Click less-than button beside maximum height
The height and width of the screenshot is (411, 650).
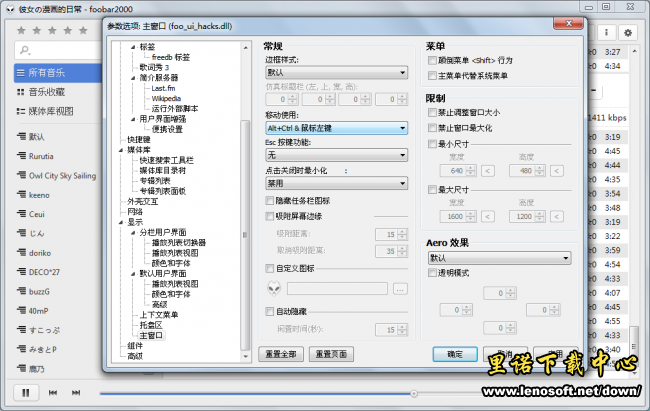click(x=557, y=216)
